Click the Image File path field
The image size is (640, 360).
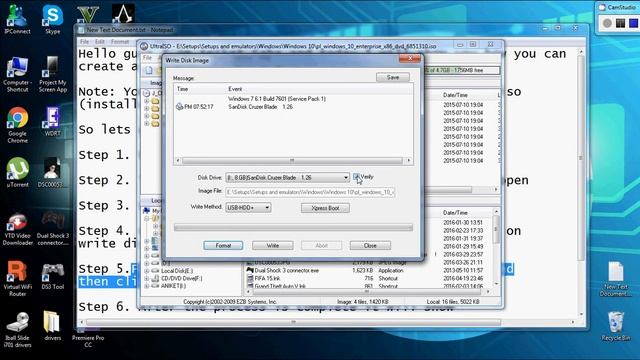(310, 192)
